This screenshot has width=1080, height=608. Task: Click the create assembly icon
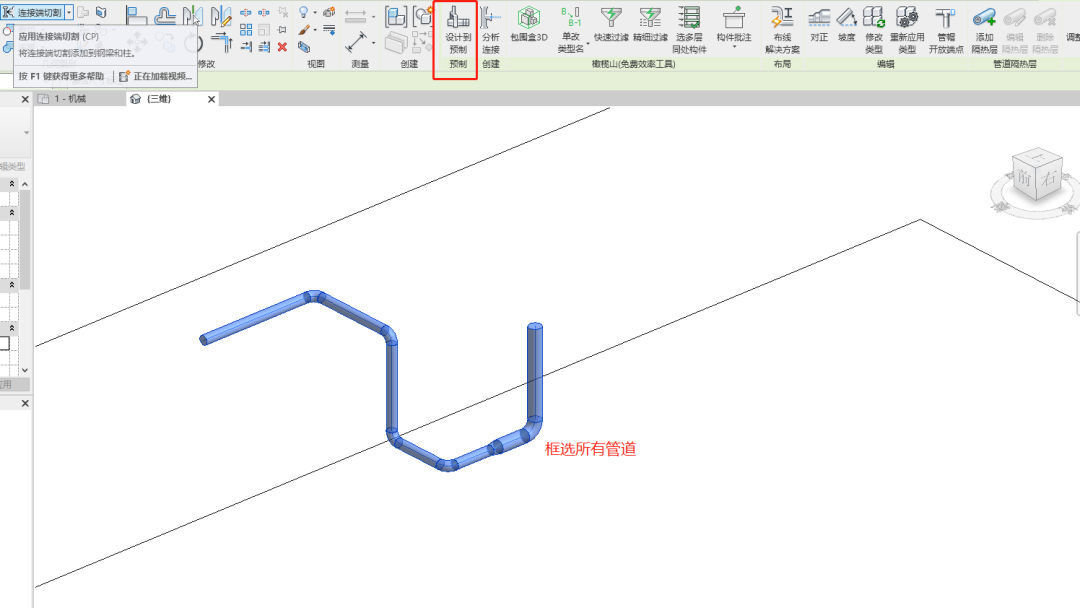pyautogui.click(x=396, y=17)
